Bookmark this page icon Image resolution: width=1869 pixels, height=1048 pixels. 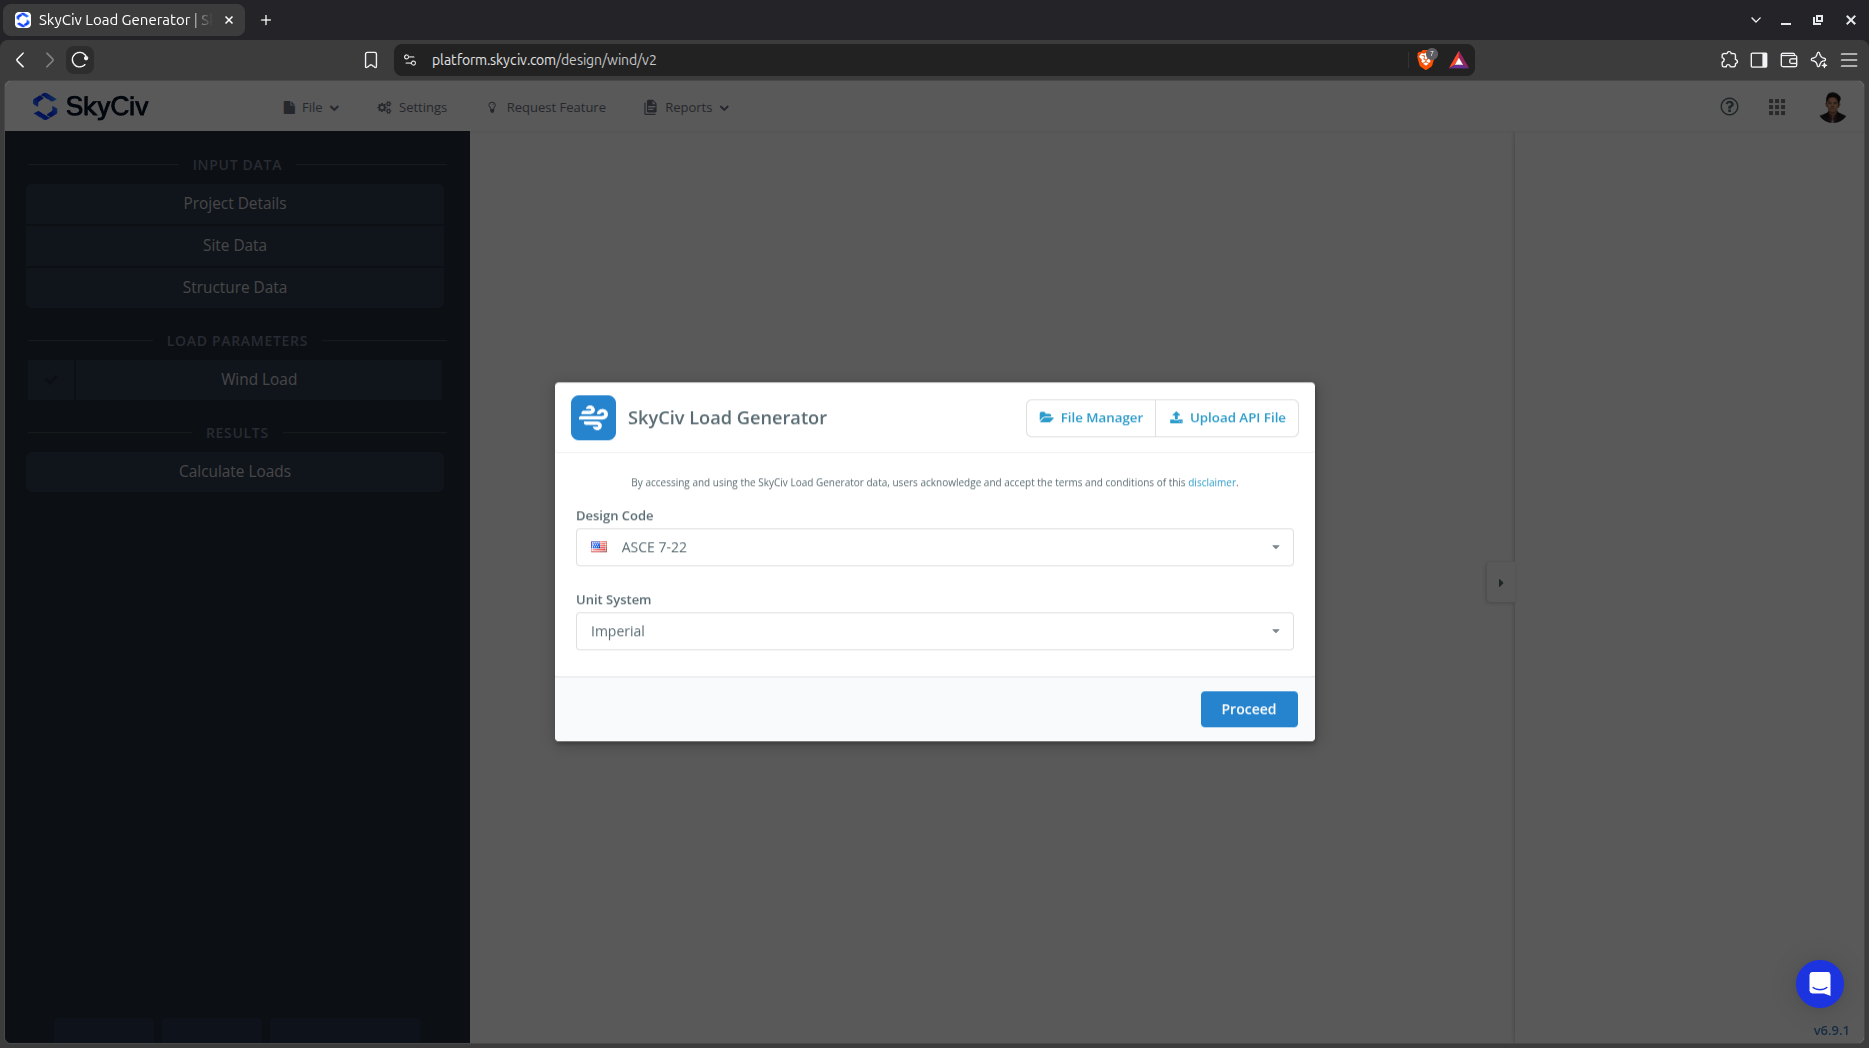pos(371,60)
